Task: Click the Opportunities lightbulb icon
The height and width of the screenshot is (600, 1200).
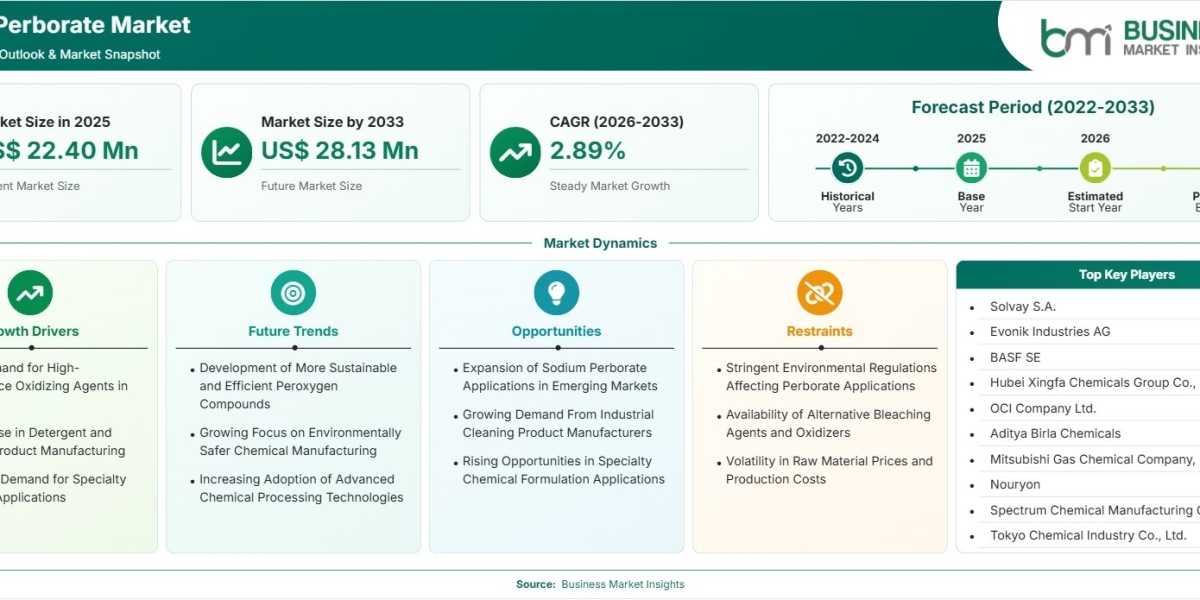Action: pos(556,293)
